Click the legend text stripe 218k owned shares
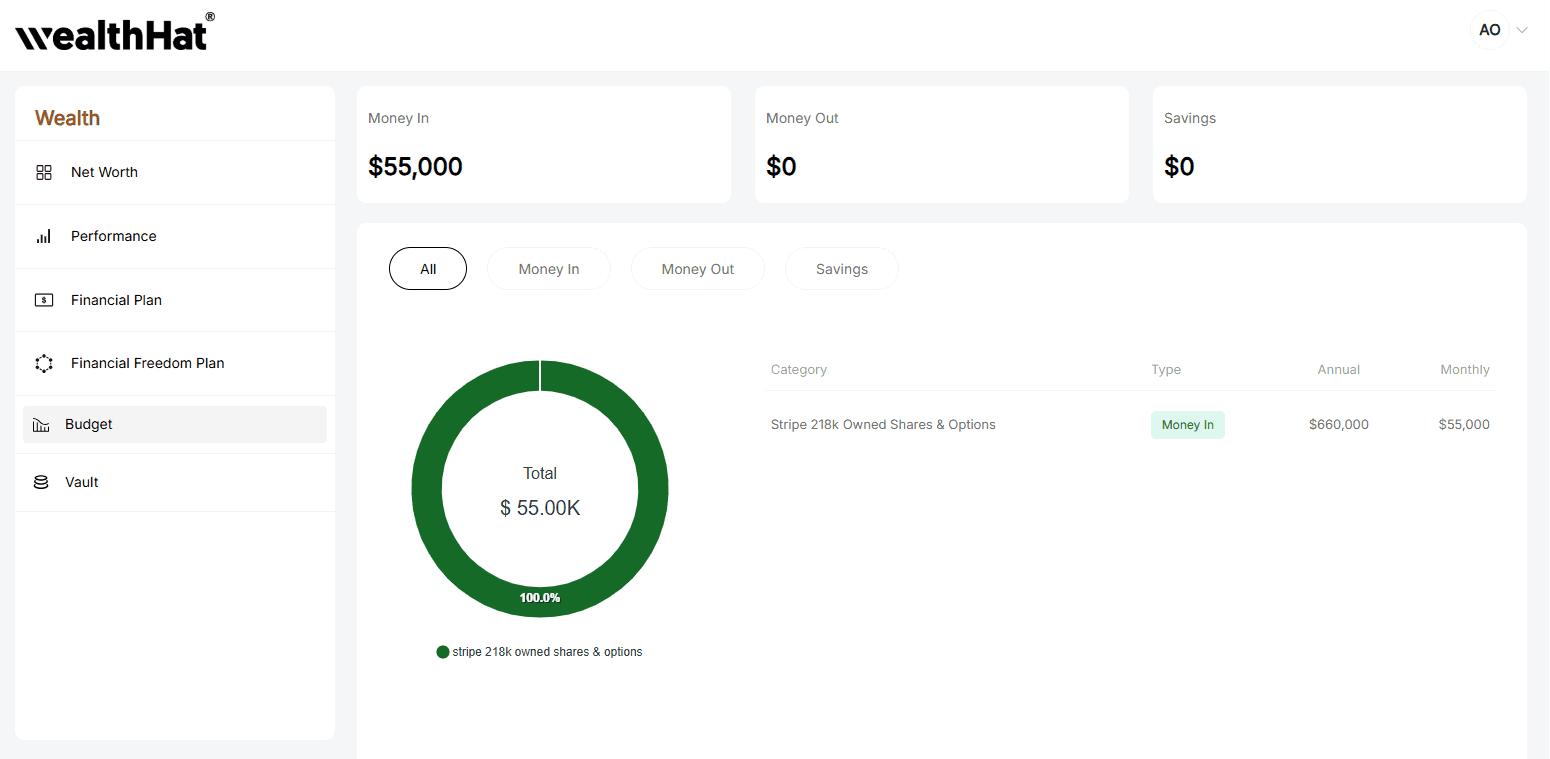Viewport: 1550px width, 759px height. [547, 652]
